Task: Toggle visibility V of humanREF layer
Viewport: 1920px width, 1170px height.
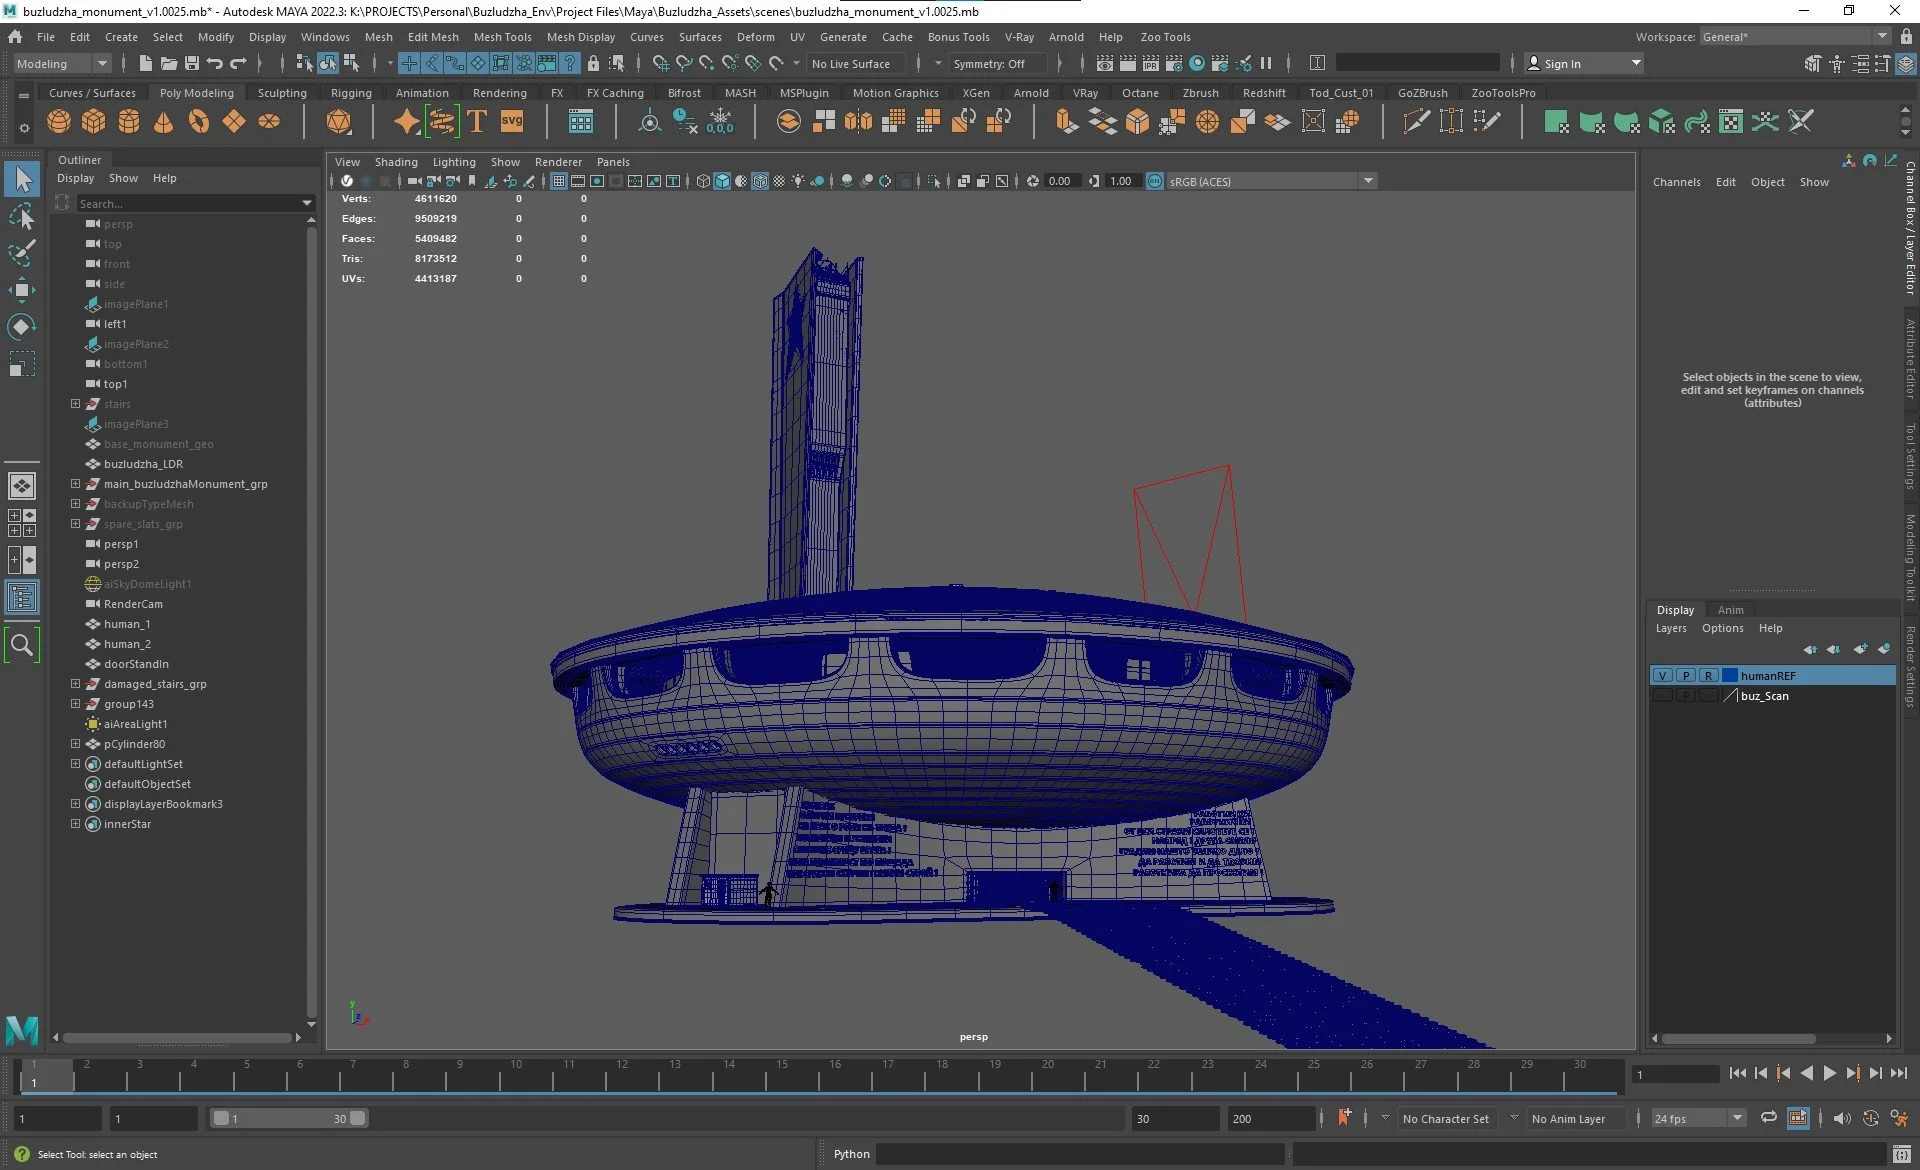Action: [x=1662, y=676]
